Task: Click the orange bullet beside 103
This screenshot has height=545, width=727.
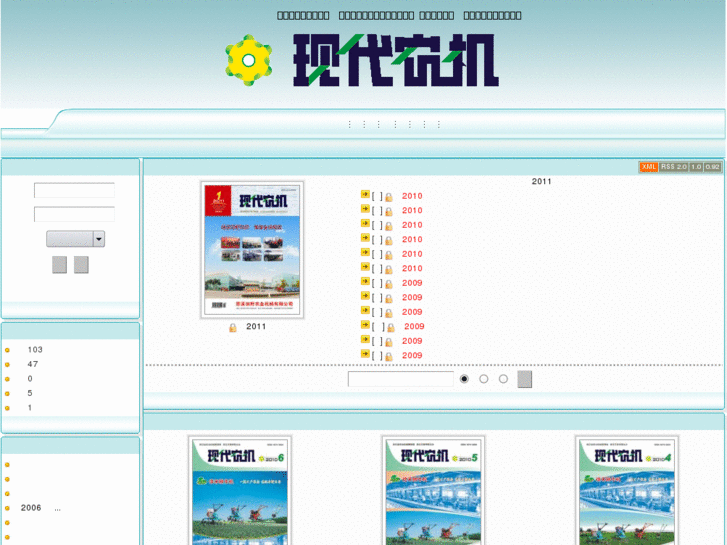Action: tap(7, 350)
